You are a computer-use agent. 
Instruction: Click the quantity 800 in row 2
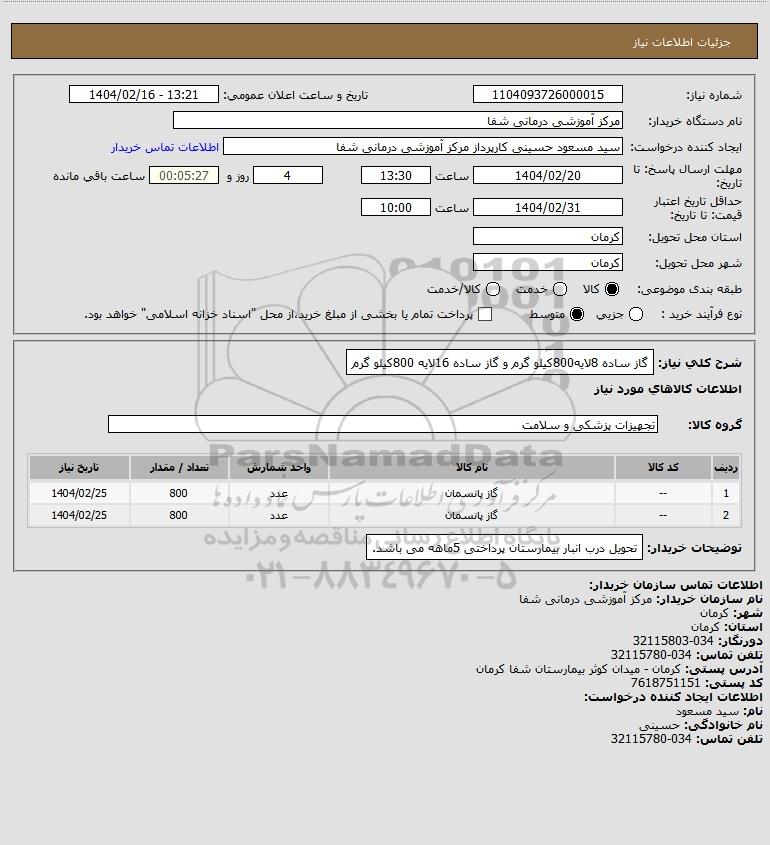point(178,515)
